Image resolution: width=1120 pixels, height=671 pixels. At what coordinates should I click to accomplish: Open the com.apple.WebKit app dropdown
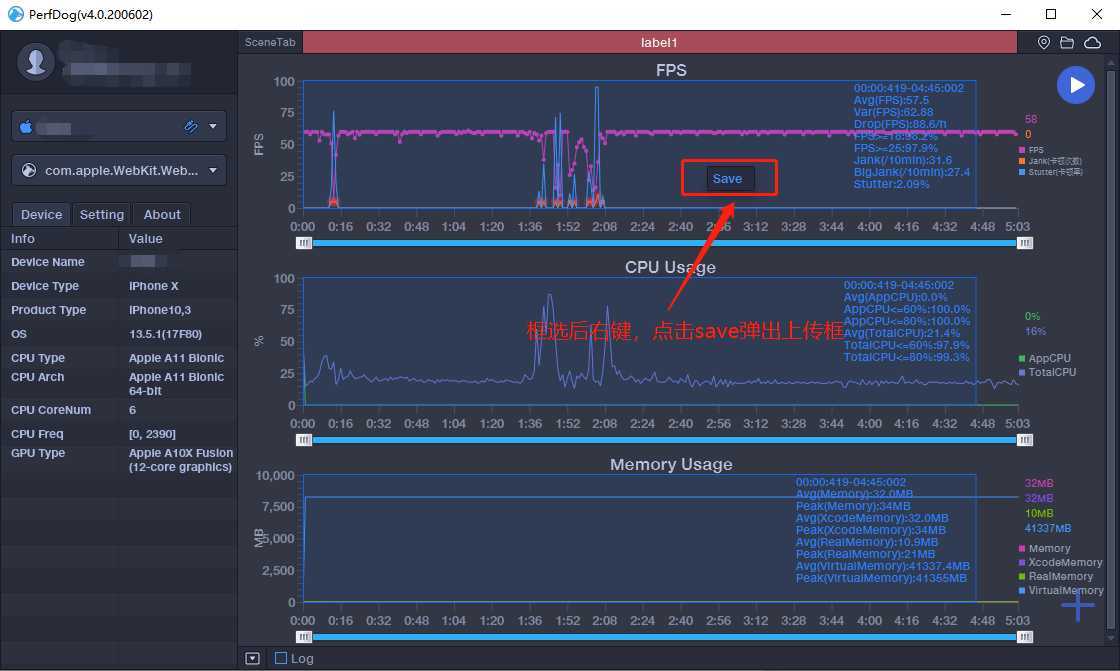click(x=213, y=171)
